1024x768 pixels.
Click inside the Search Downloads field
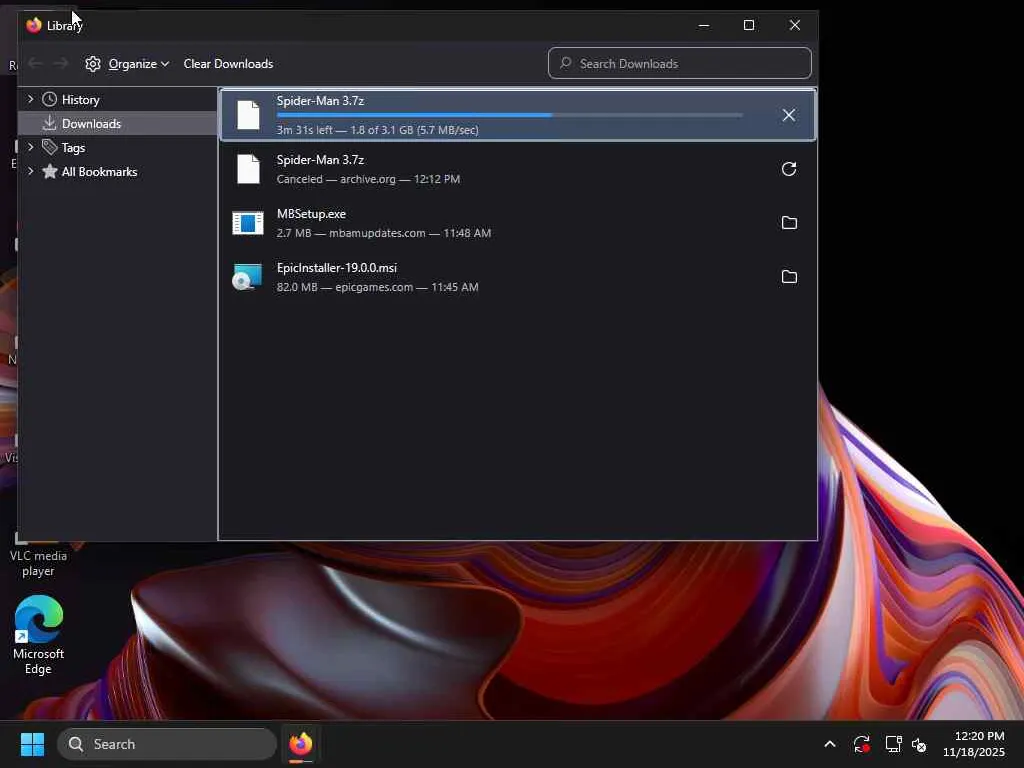click(x=680, y=63)
